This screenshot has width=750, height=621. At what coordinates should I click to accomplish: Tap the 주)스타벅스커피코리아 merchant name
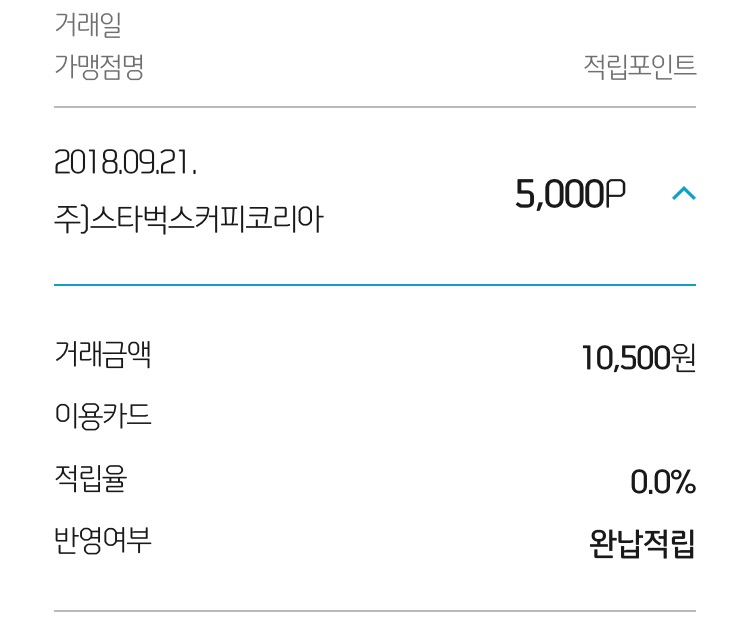[188, 219]
